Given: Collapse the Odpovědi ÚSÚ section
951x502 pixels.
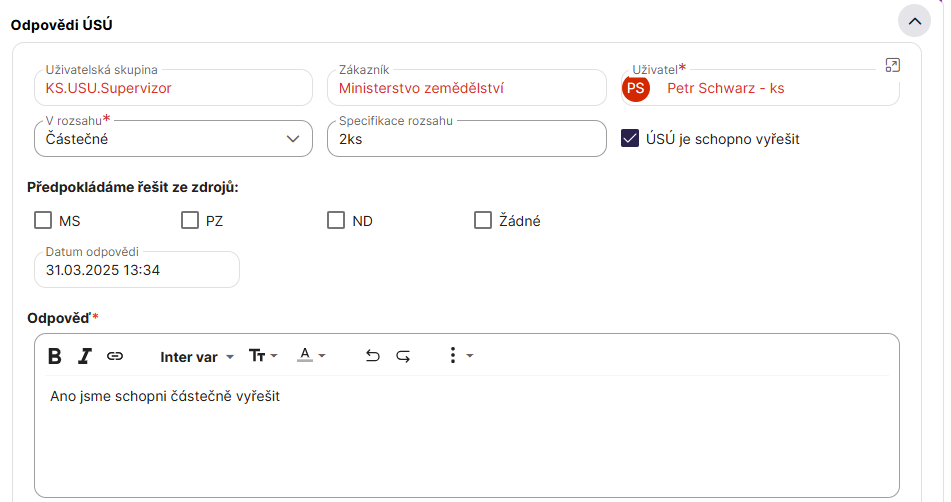Looking at the screenshot, I should click(914, 21).
